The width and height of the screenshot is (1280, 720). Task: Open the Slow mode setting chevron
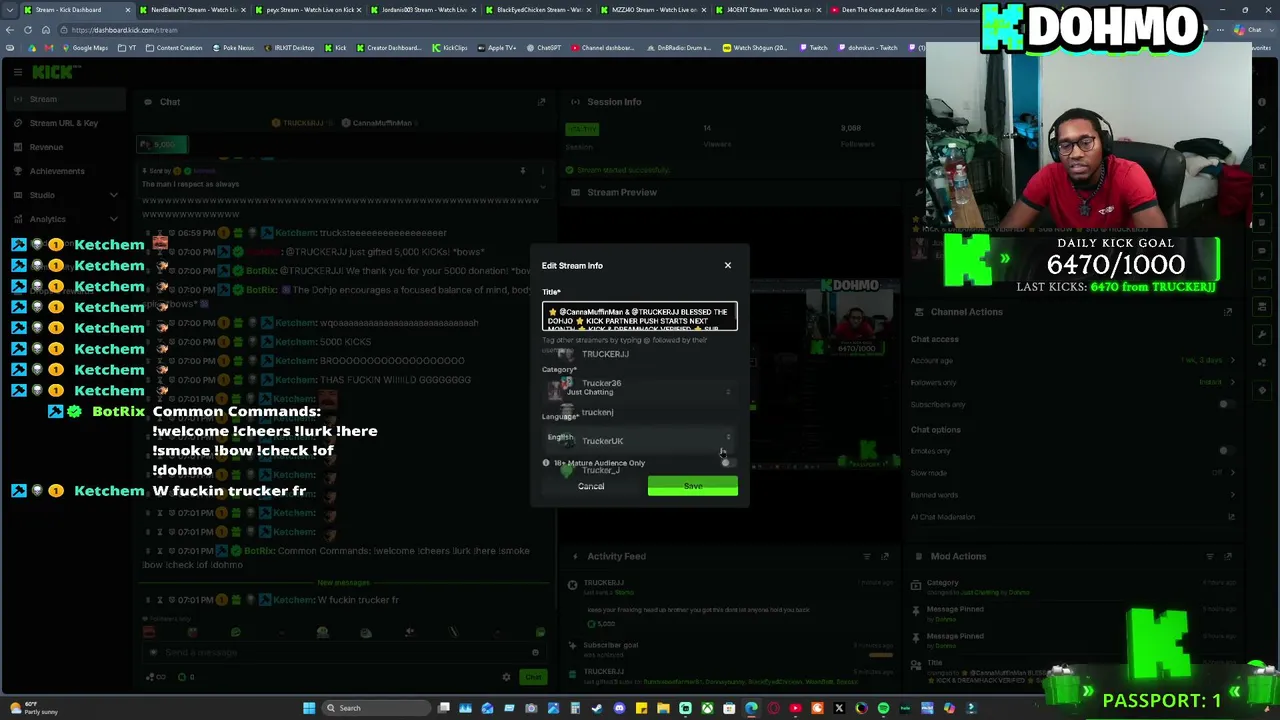(x=1232, y=473)
